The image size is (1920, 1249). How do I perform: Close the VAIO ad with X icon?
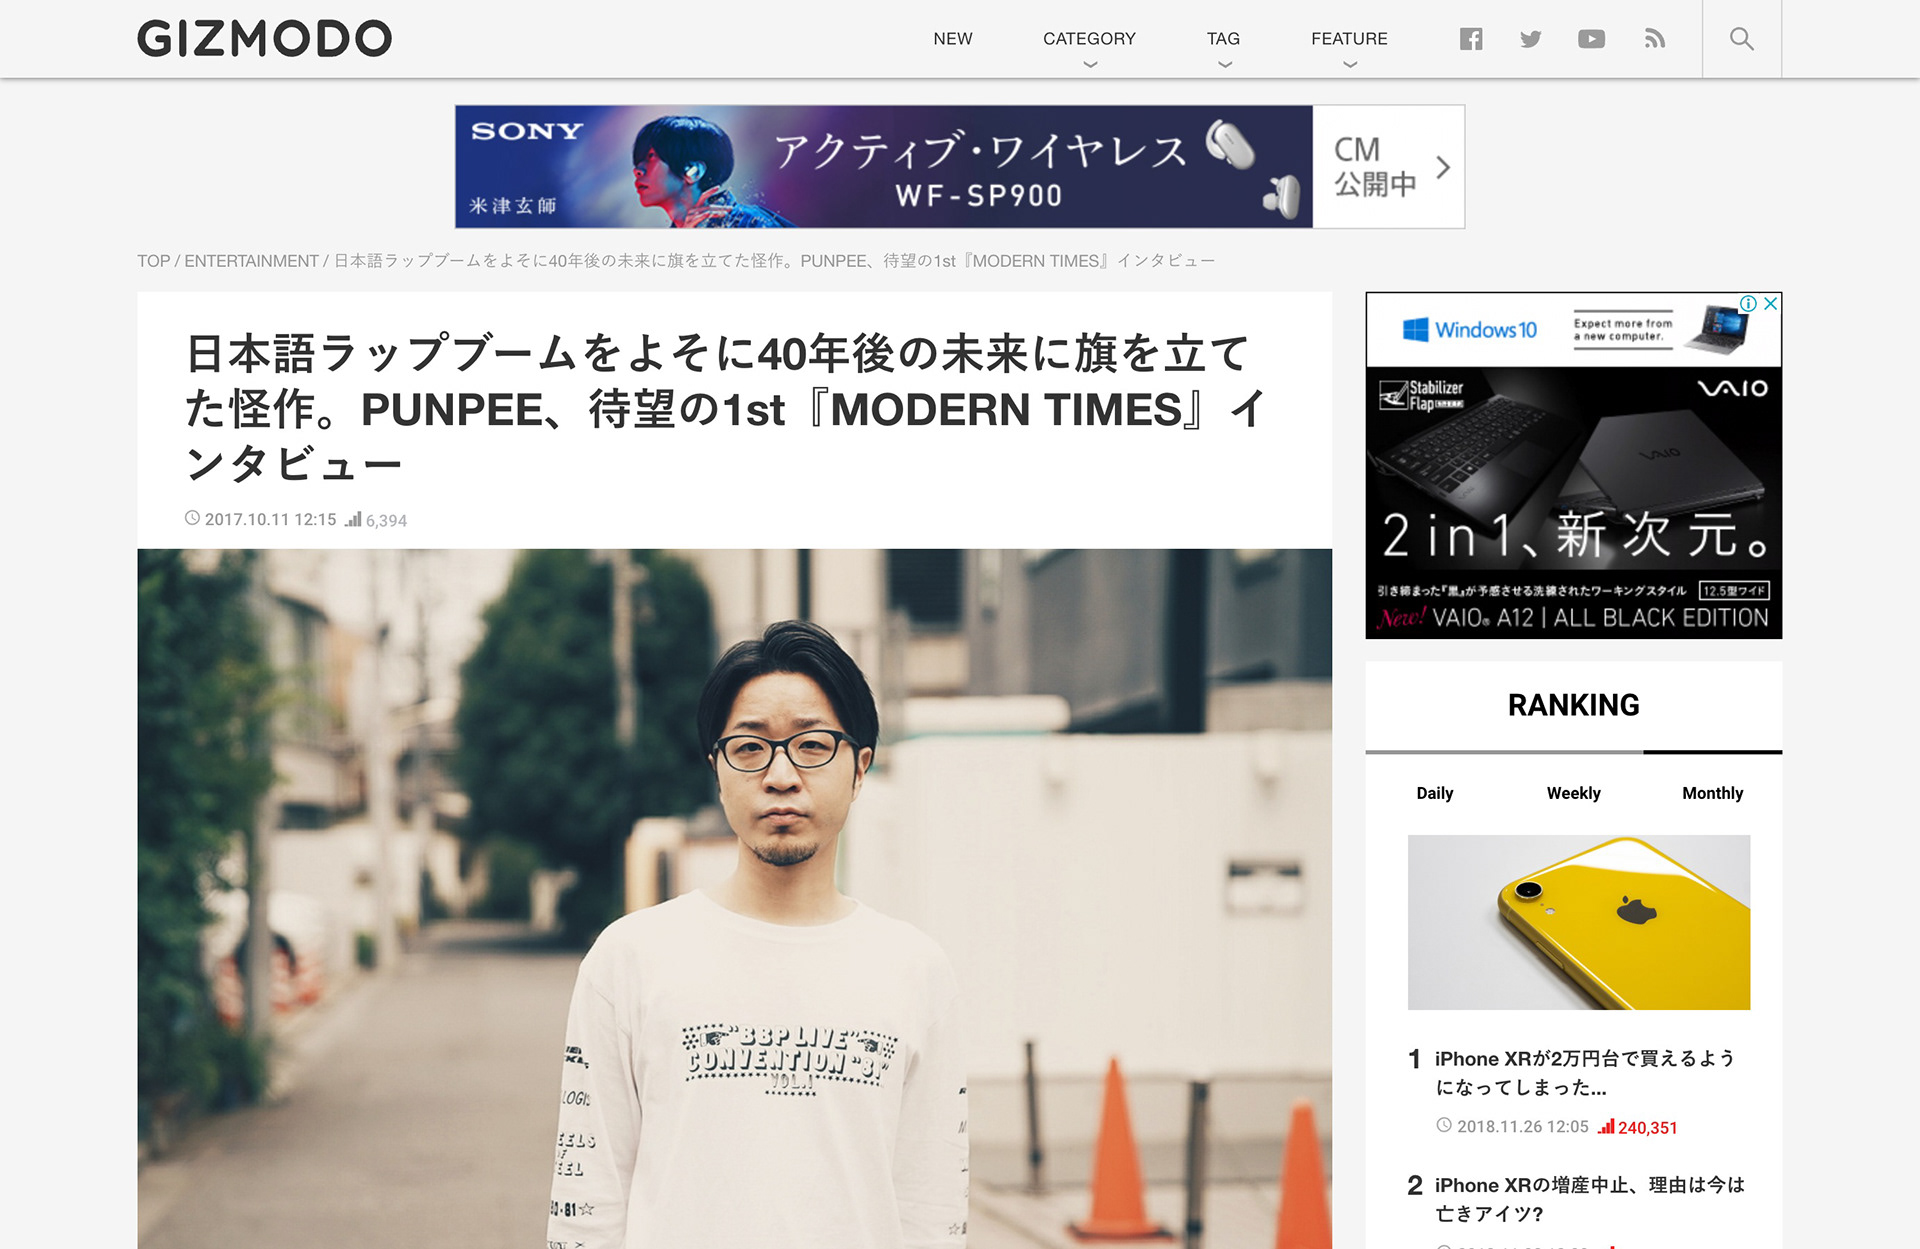coord(1771,303)
